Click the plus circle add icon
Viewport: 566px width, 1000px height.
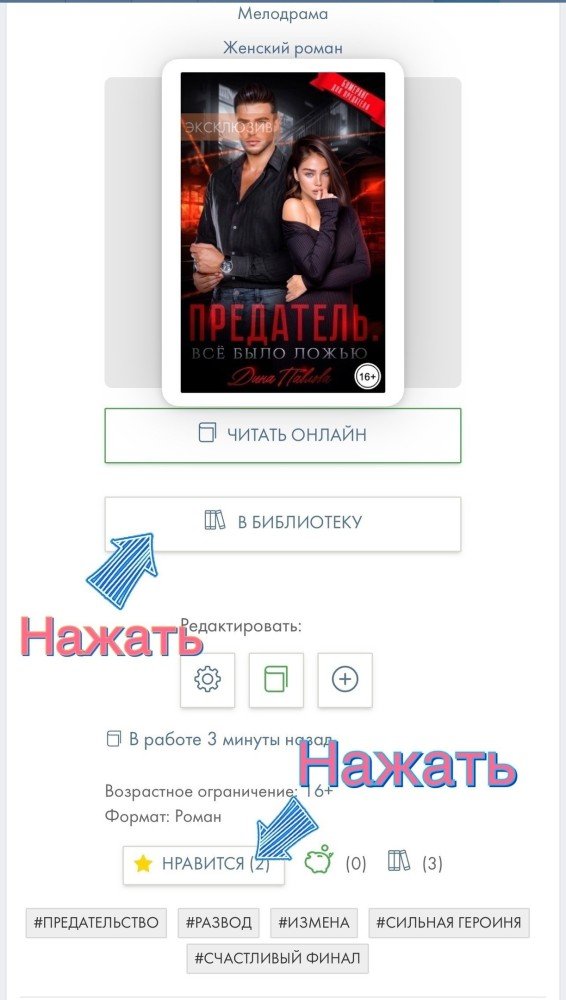tap(345, 680)
